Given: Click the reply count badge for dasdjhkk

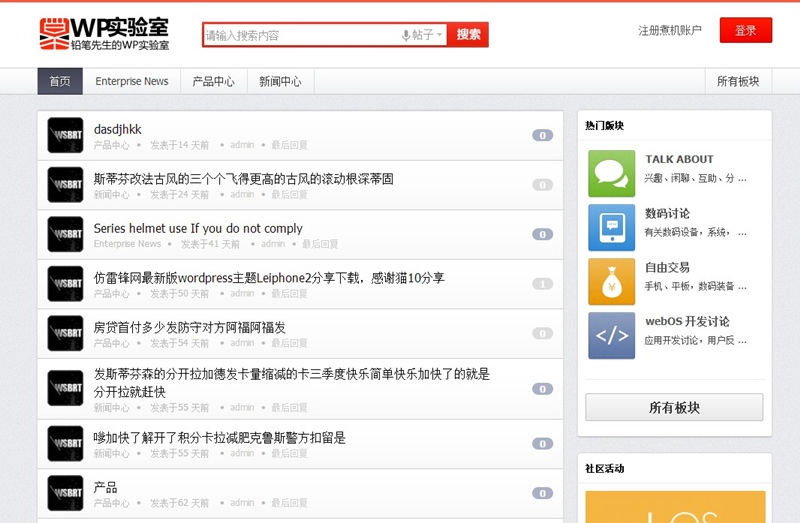Looking at the screenshot, I should 542,135.
